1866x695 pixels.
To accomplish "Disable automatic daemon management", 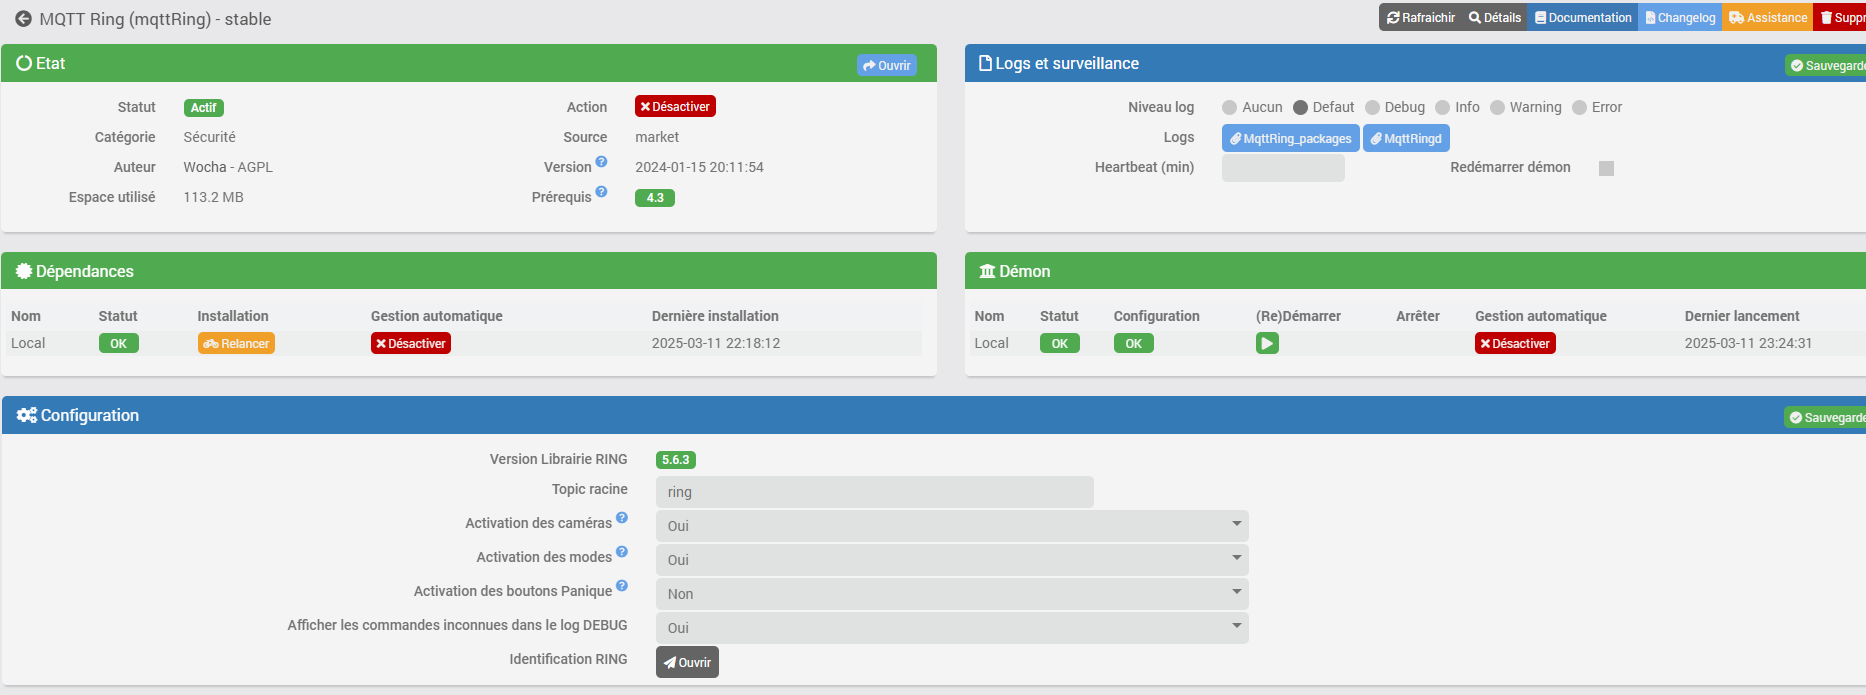I will 1515,343.
